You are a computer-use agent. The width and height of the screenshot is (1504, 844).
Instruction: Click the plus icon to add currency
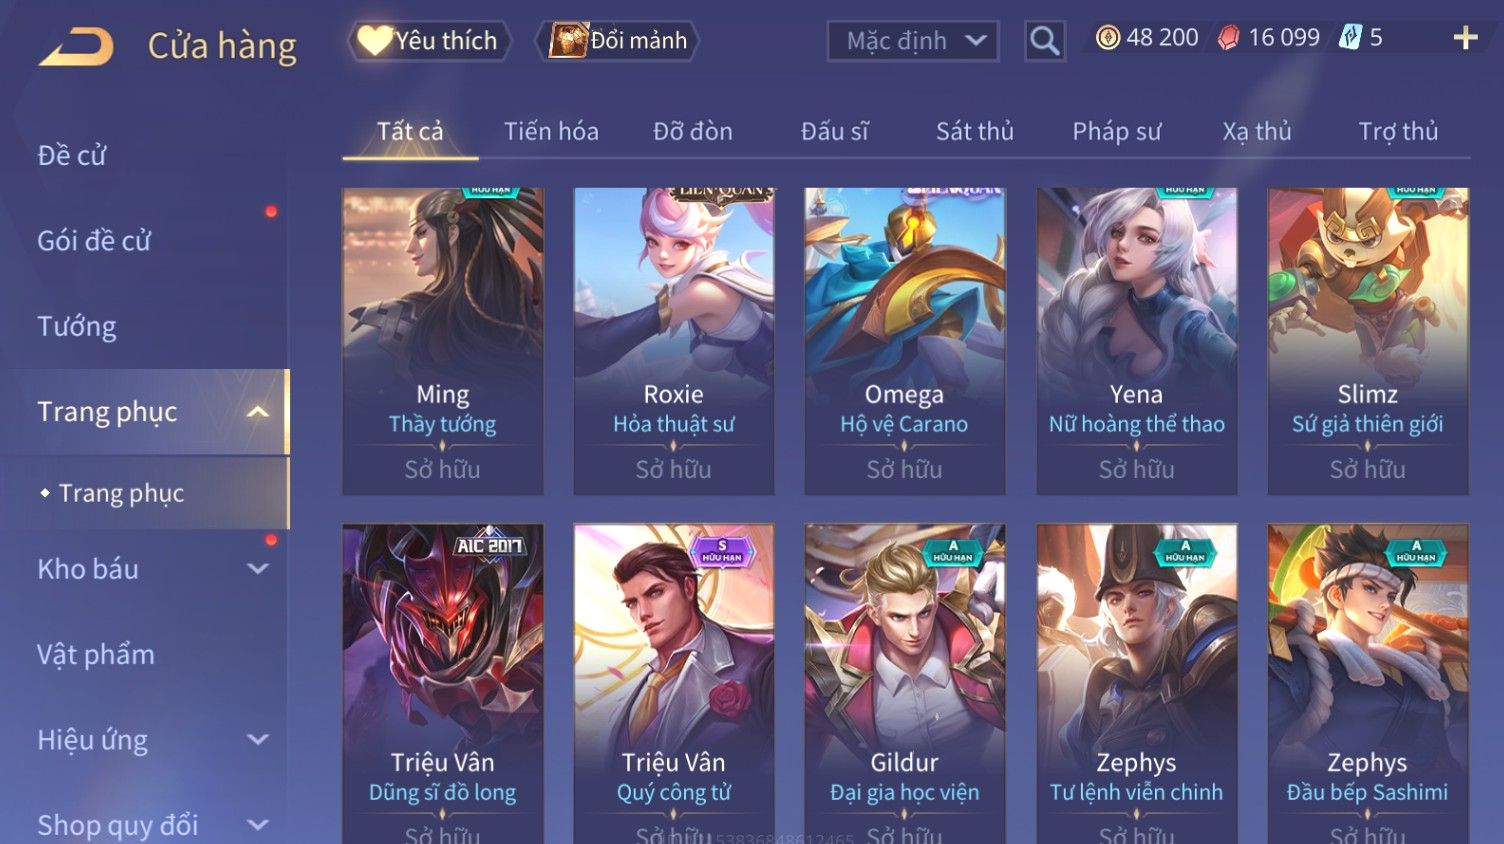click(1465, 38)
